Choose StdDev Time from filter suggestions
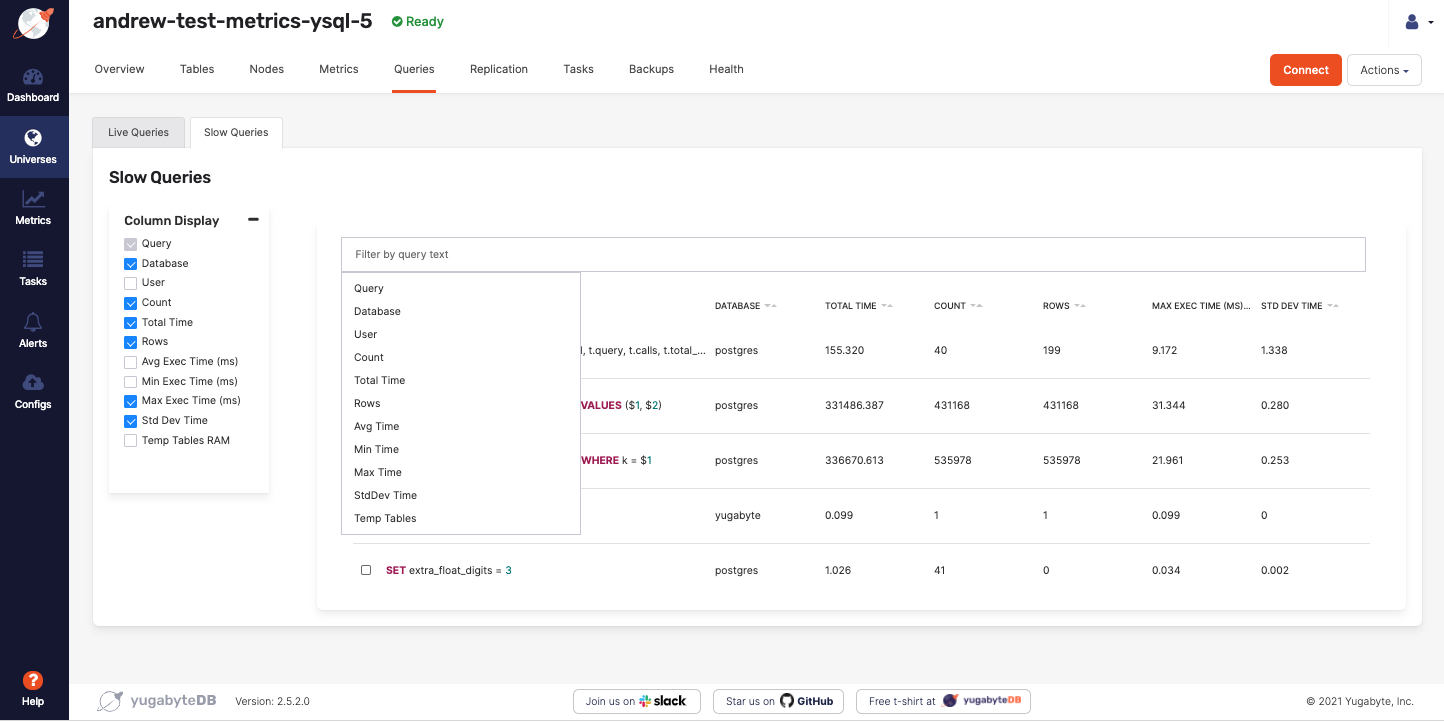This screenshot has width=1444, height=723. pyautogui.click(x=461, y=495)
